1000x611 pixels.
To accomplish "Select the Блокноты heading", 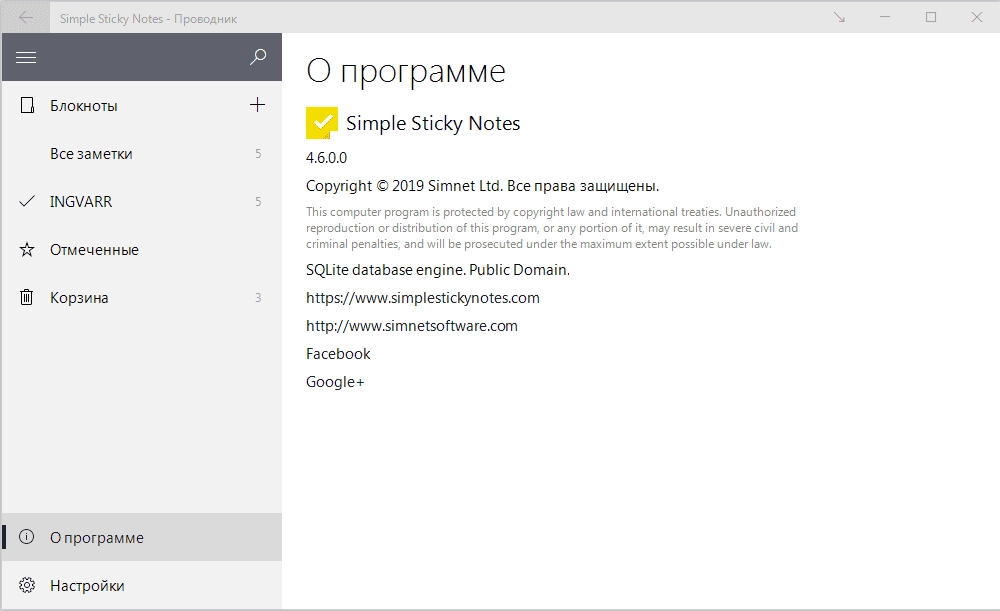I will (x=84, y=106).
